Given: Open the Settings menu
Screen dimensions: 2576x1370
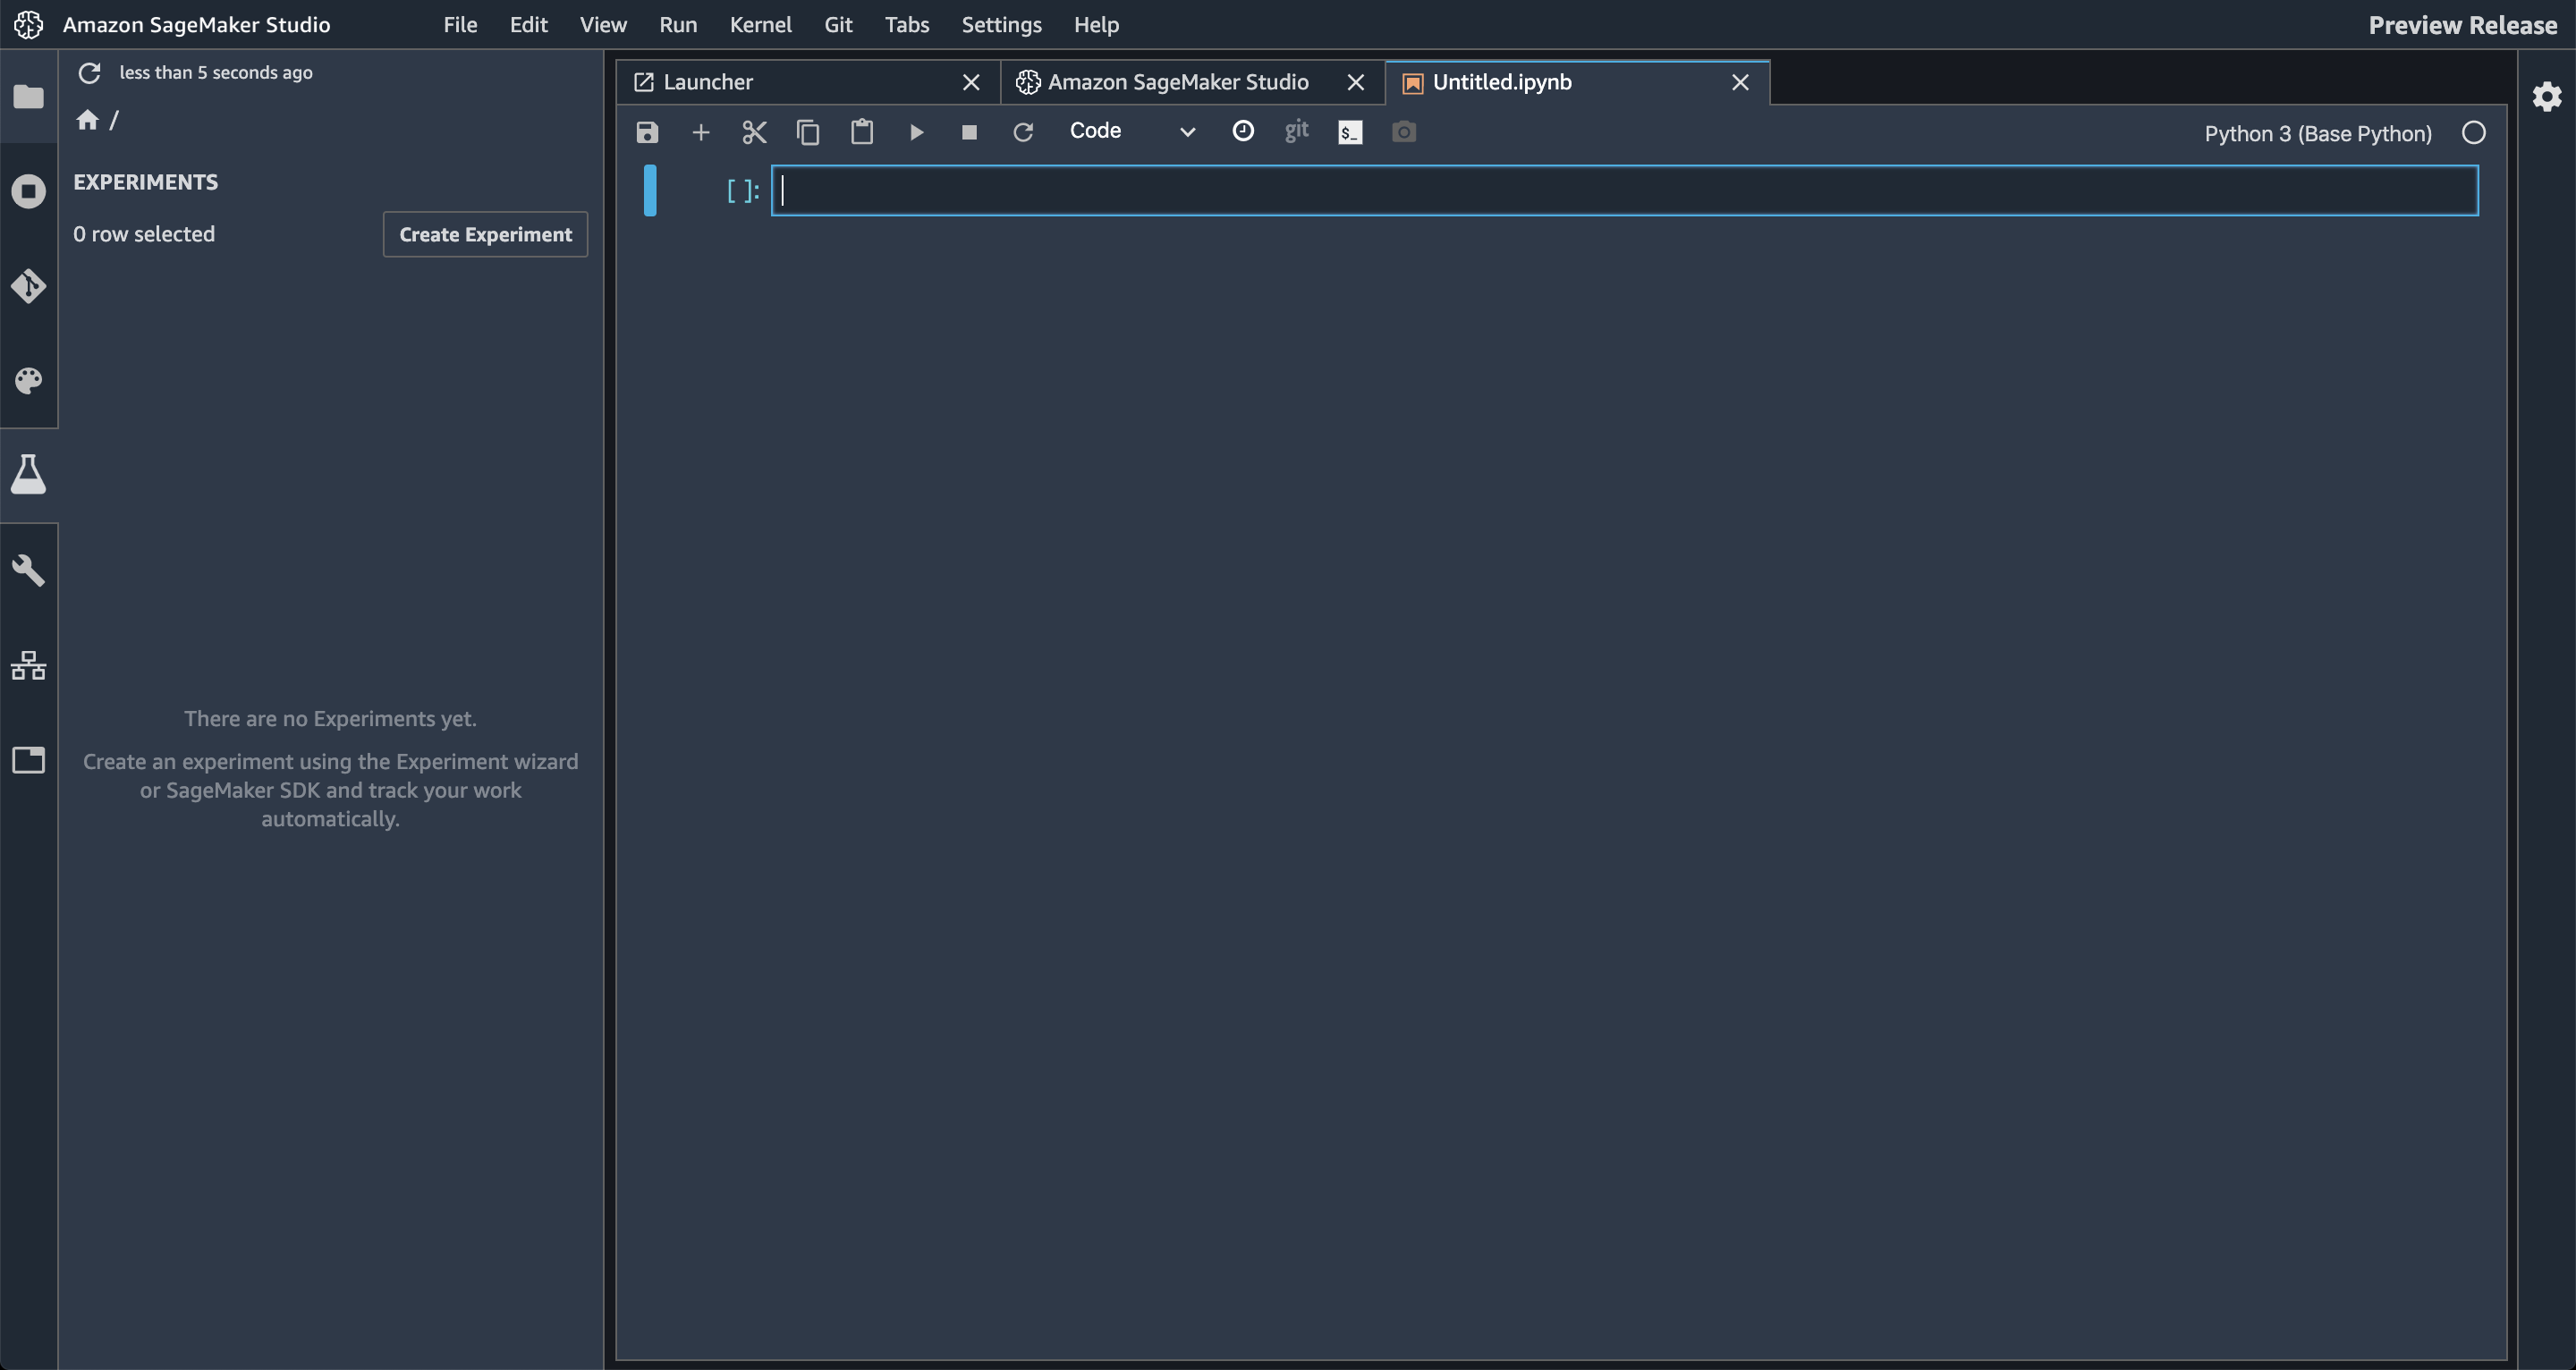Looking at the screenshot, I should (1001, 25).
